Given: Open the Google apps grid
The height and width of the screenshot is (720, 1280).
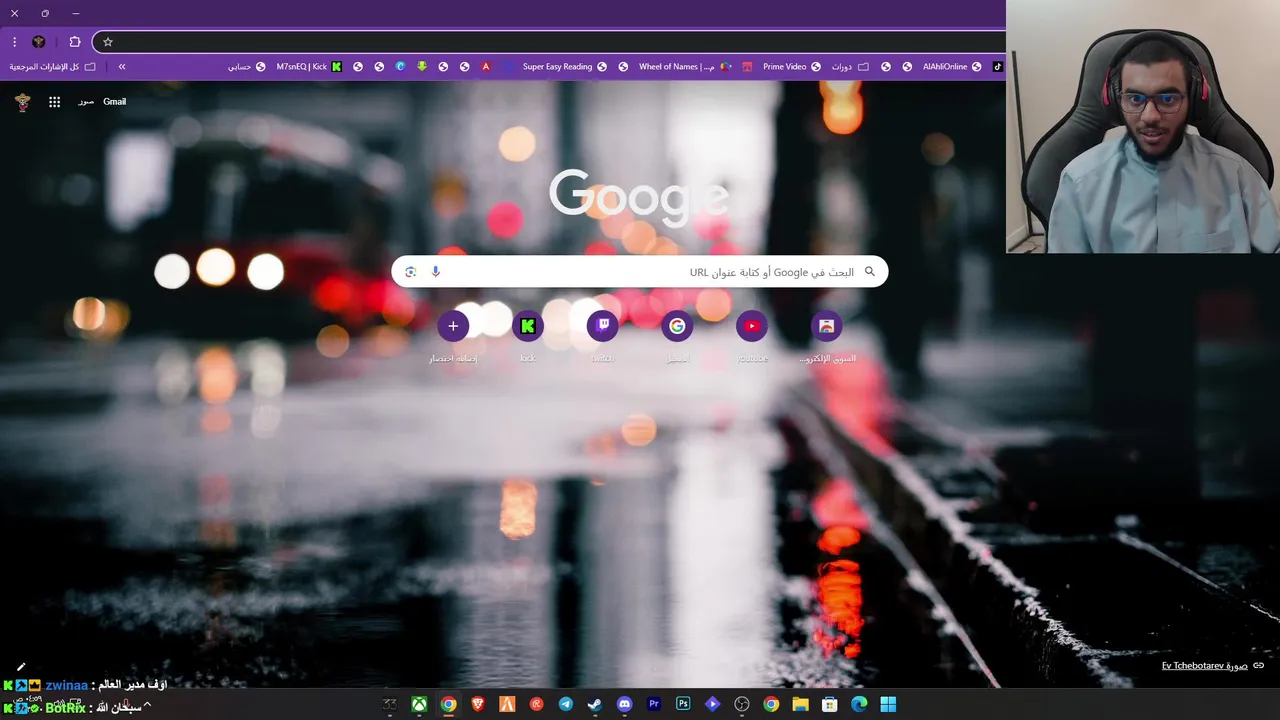Looking at the screenshot, I should (55, 102).
